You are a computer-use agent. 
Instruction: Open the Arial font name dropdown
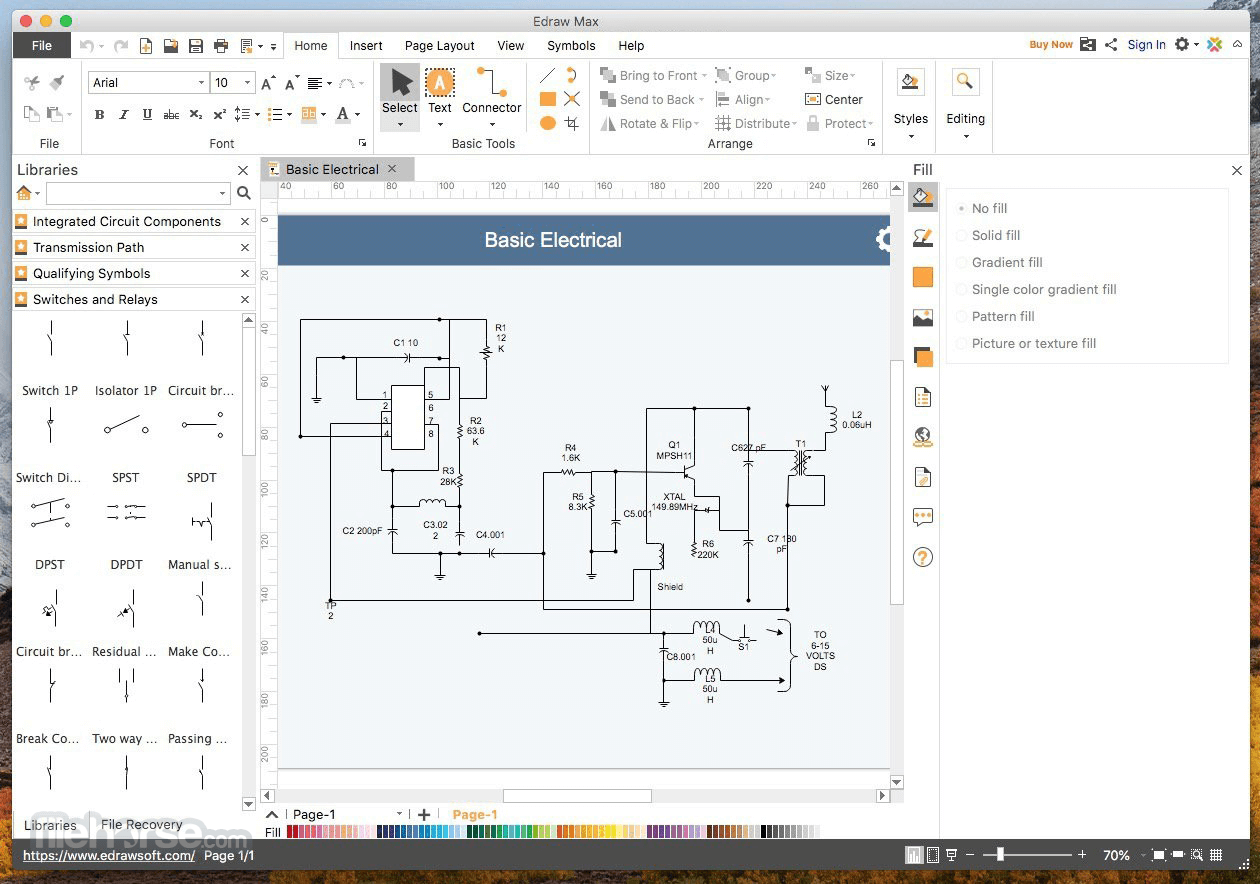click(201, 83)
